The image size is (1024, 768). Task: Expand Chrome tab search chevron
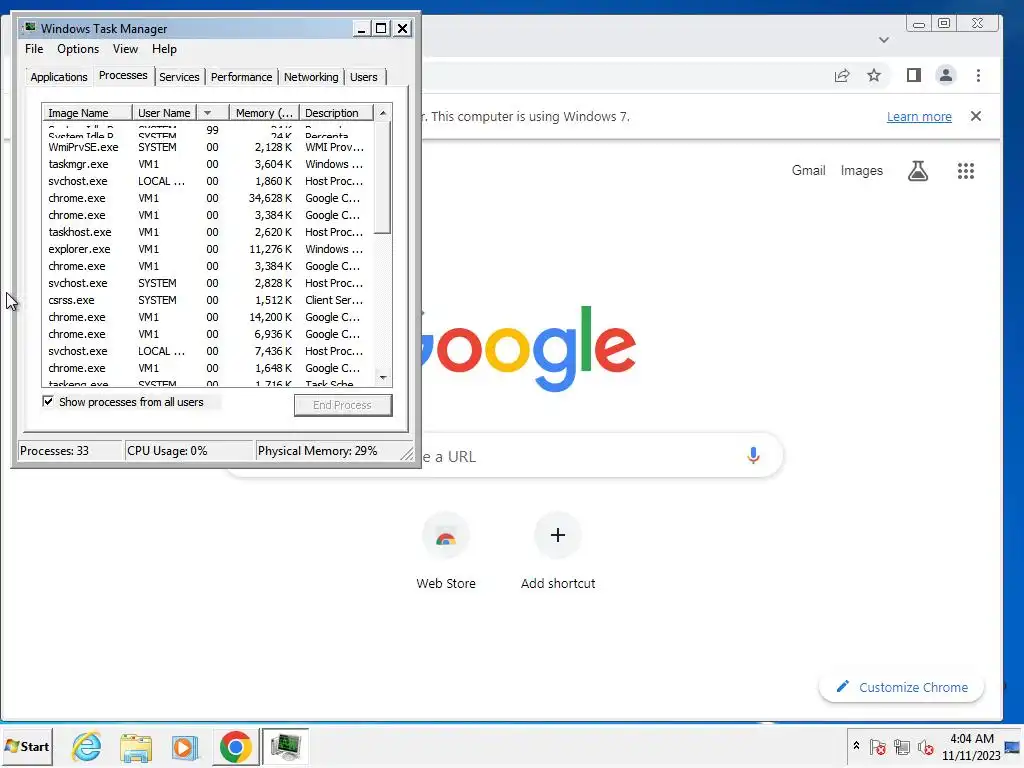884,40
